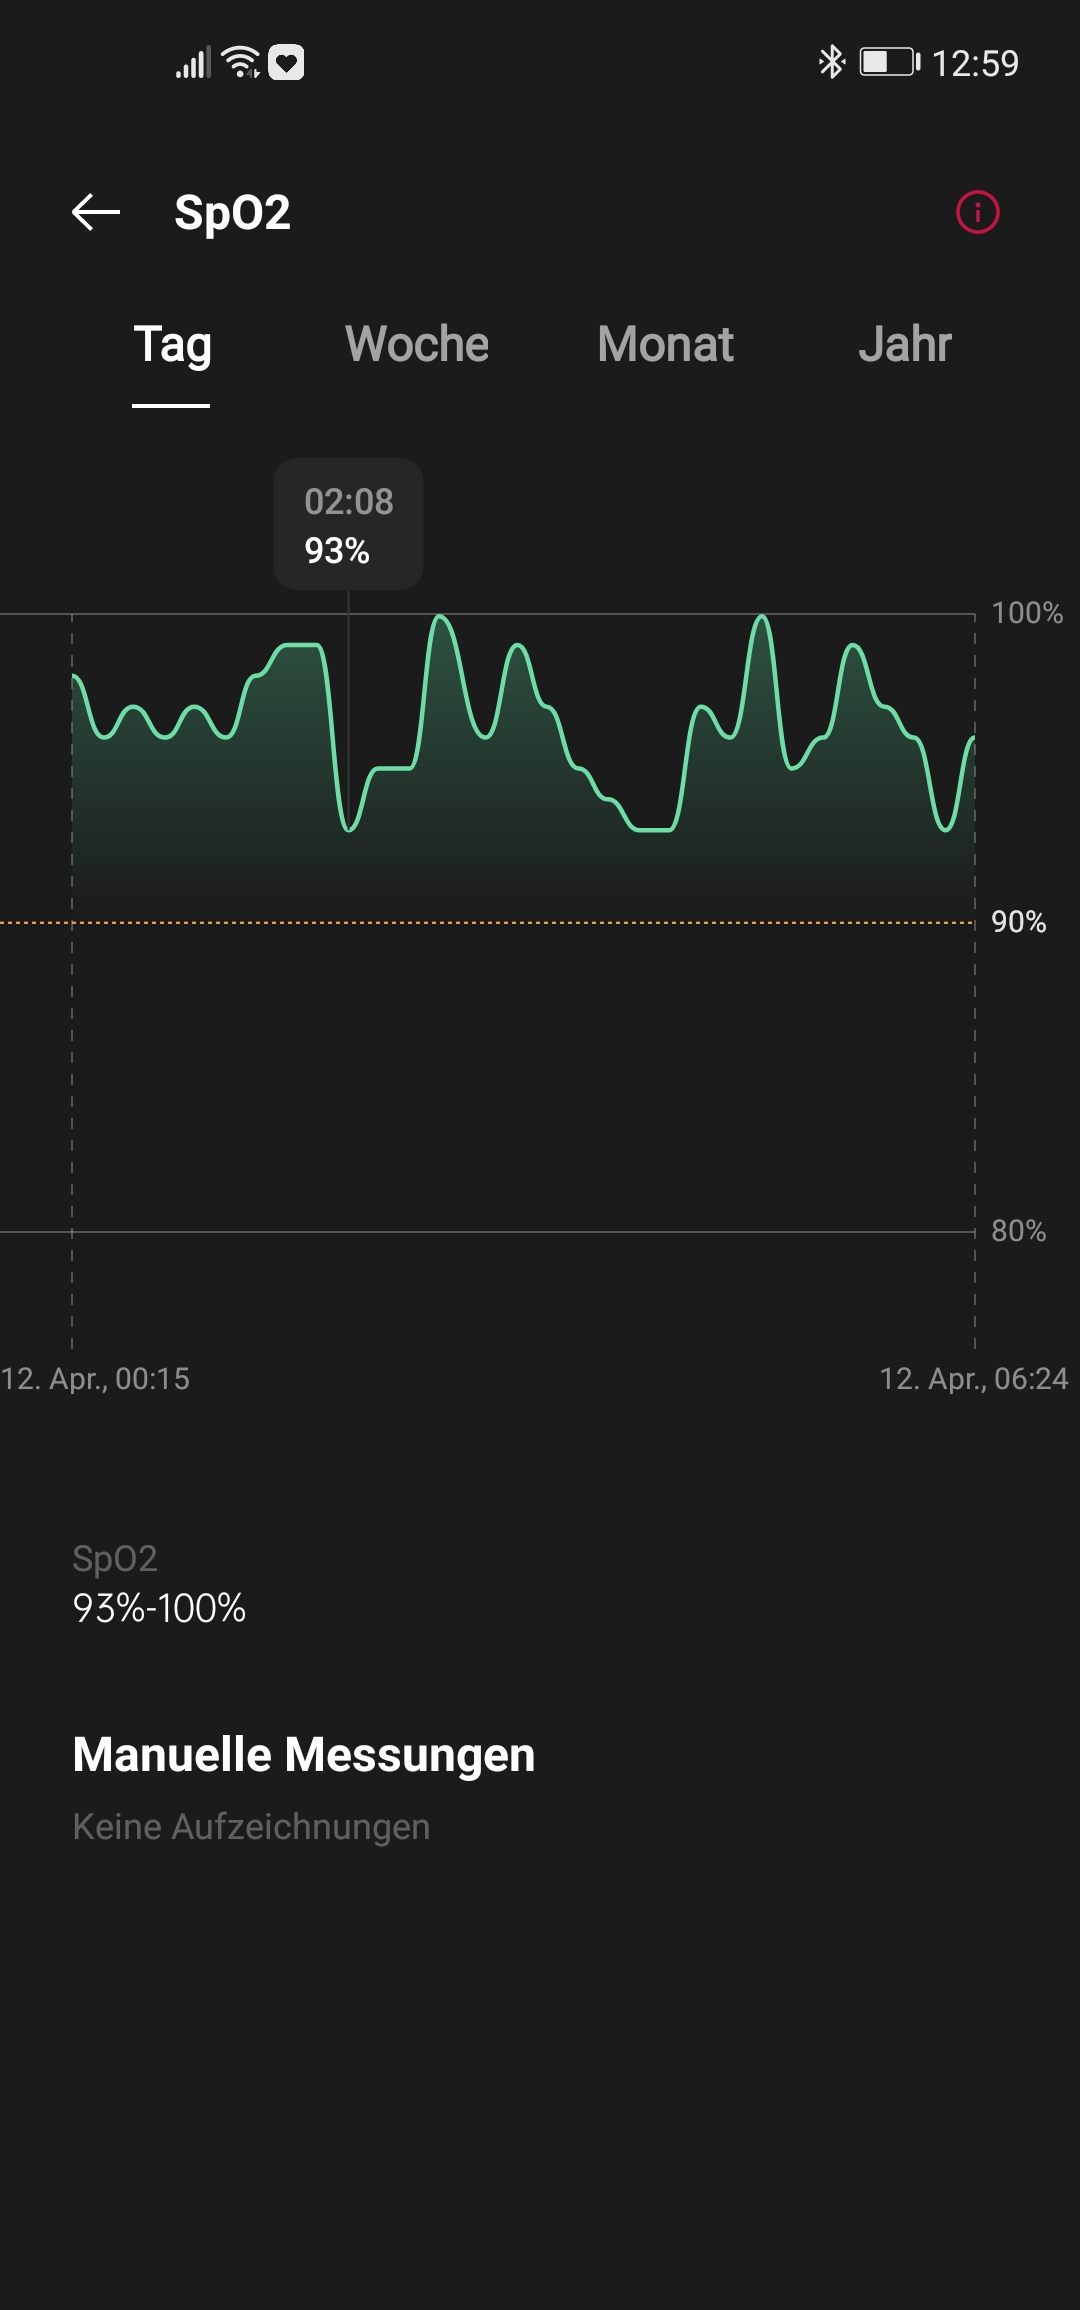Tap the 12. Apr., 06:24 end label
This screenshot has height=2310, width=1080.
click(973, 1379)
